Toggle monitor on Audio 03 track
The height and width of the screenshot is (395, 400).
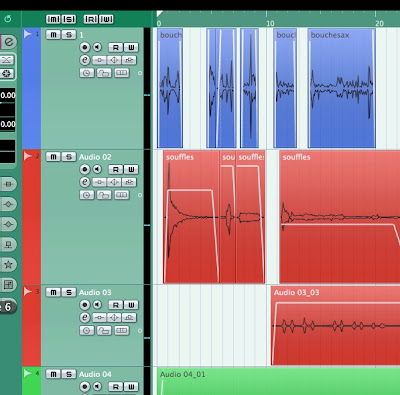point(97,305)
